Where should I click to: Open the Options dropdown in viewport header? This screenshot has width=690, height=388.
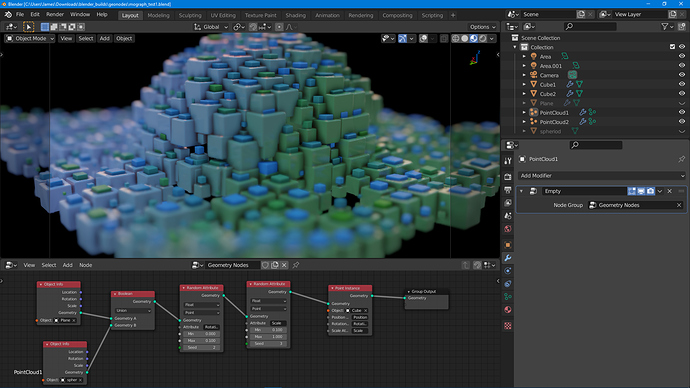tap(482, 27)
